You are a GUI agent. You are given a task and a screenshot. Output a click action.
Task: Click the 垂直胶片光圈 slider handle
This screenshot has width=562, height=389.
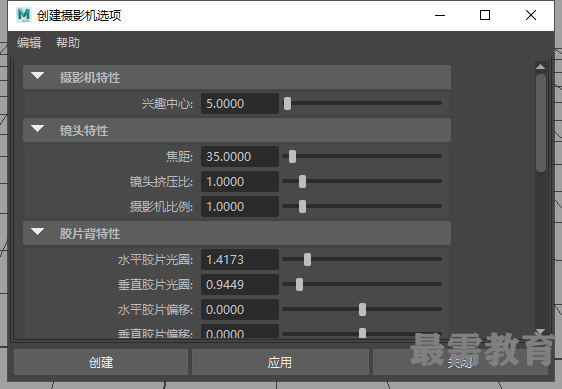tap(300, 285)
